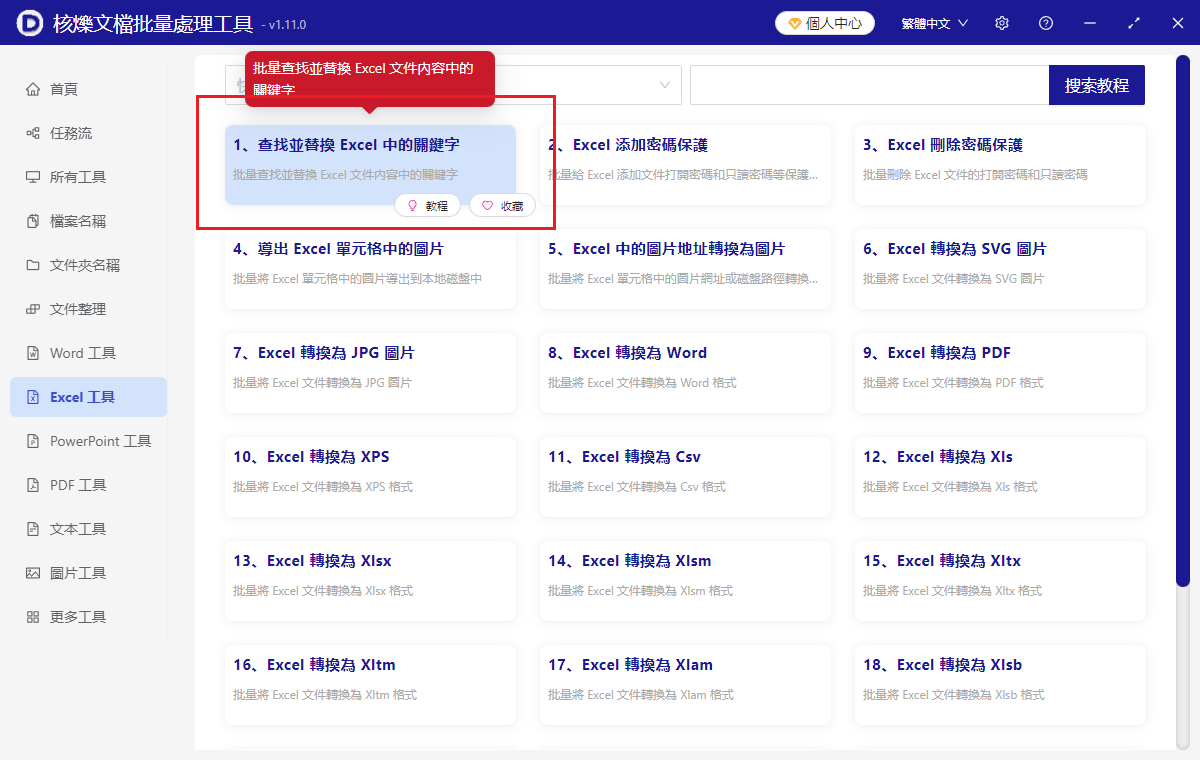
Task: Open Excel 轉換為 Xlsb tool
Action: coord(1000,685)
